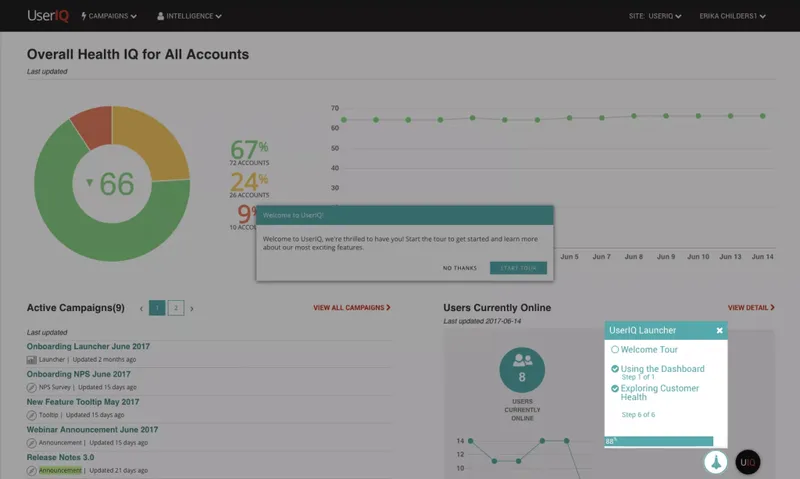The height and width of the screenshot is (479, 800).
Task: Click the Jun 10 axis label
Action: pyautogui.click(x=698, y=257)
